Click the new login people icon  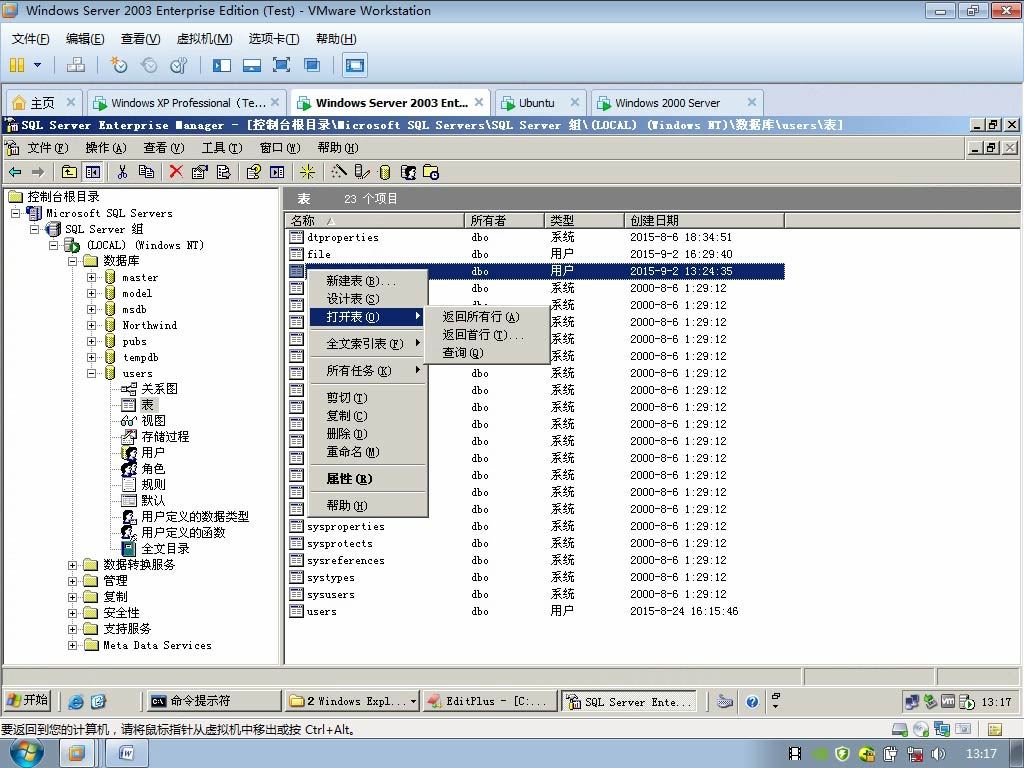408,172
